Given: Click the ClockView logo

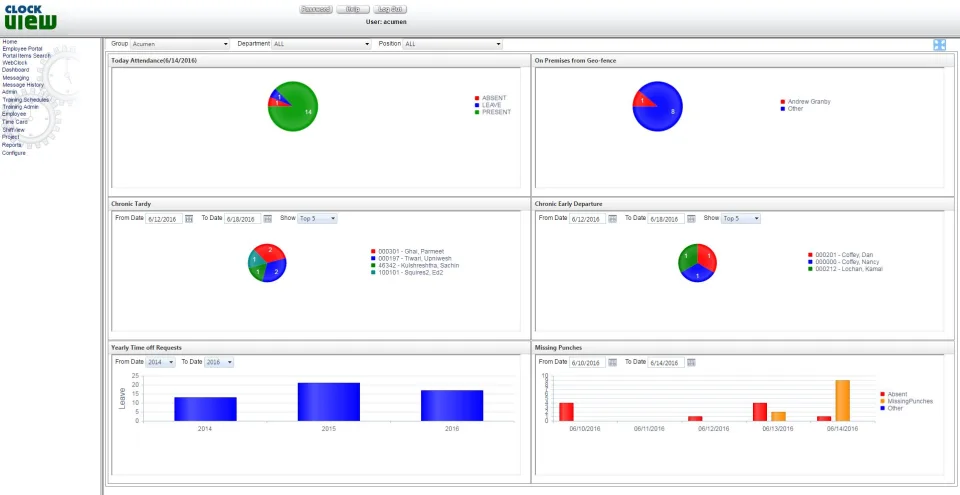Looking at the screenshot, I should click(x=30, y=18).
